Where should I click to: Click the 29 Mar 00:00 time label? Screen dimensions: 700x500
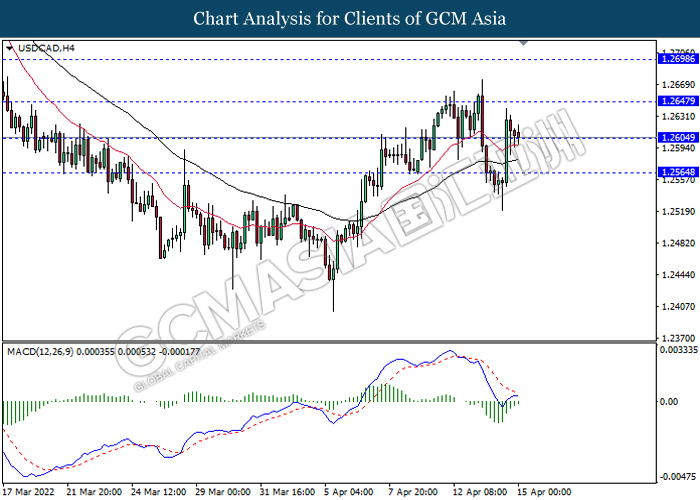tap(223, 492)
